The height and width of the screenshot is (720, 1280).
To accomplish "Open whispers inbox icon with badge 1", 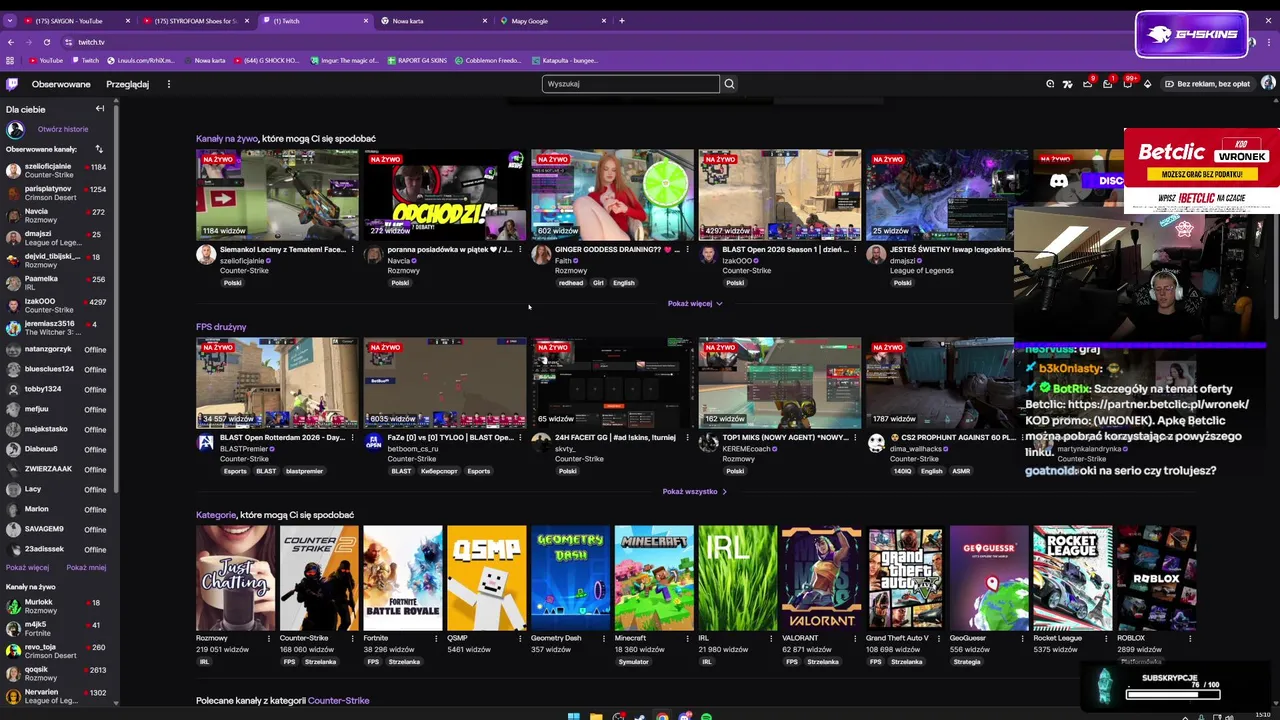I will tap(1107, 84).
